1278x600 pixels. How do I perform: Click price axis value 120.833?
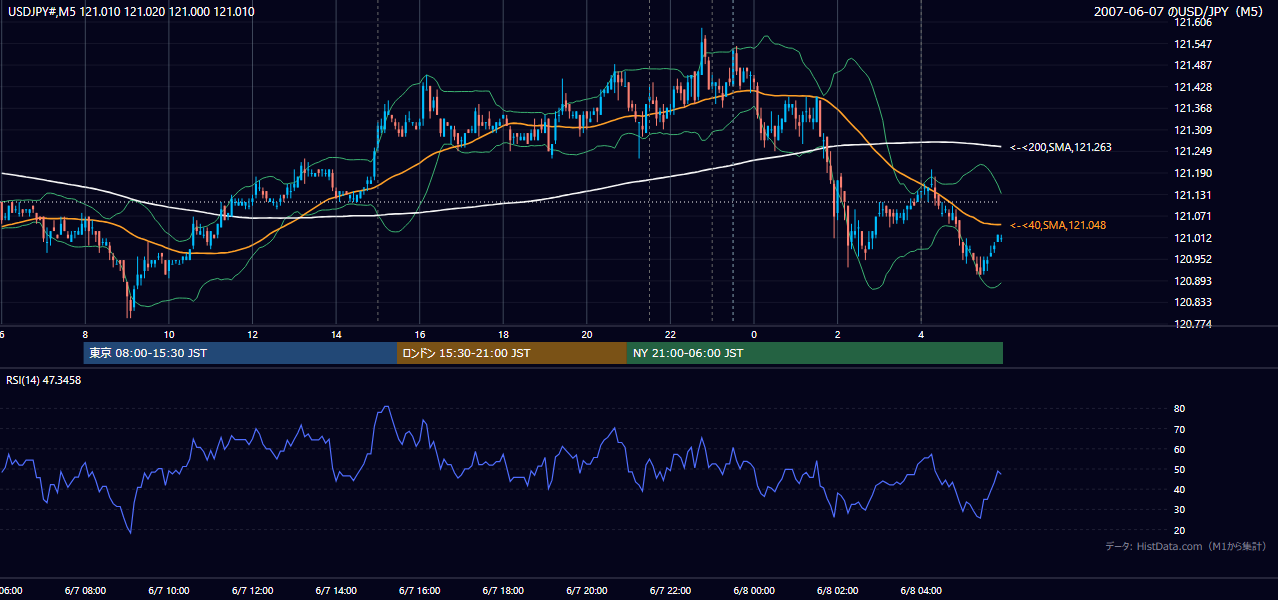1193,302
